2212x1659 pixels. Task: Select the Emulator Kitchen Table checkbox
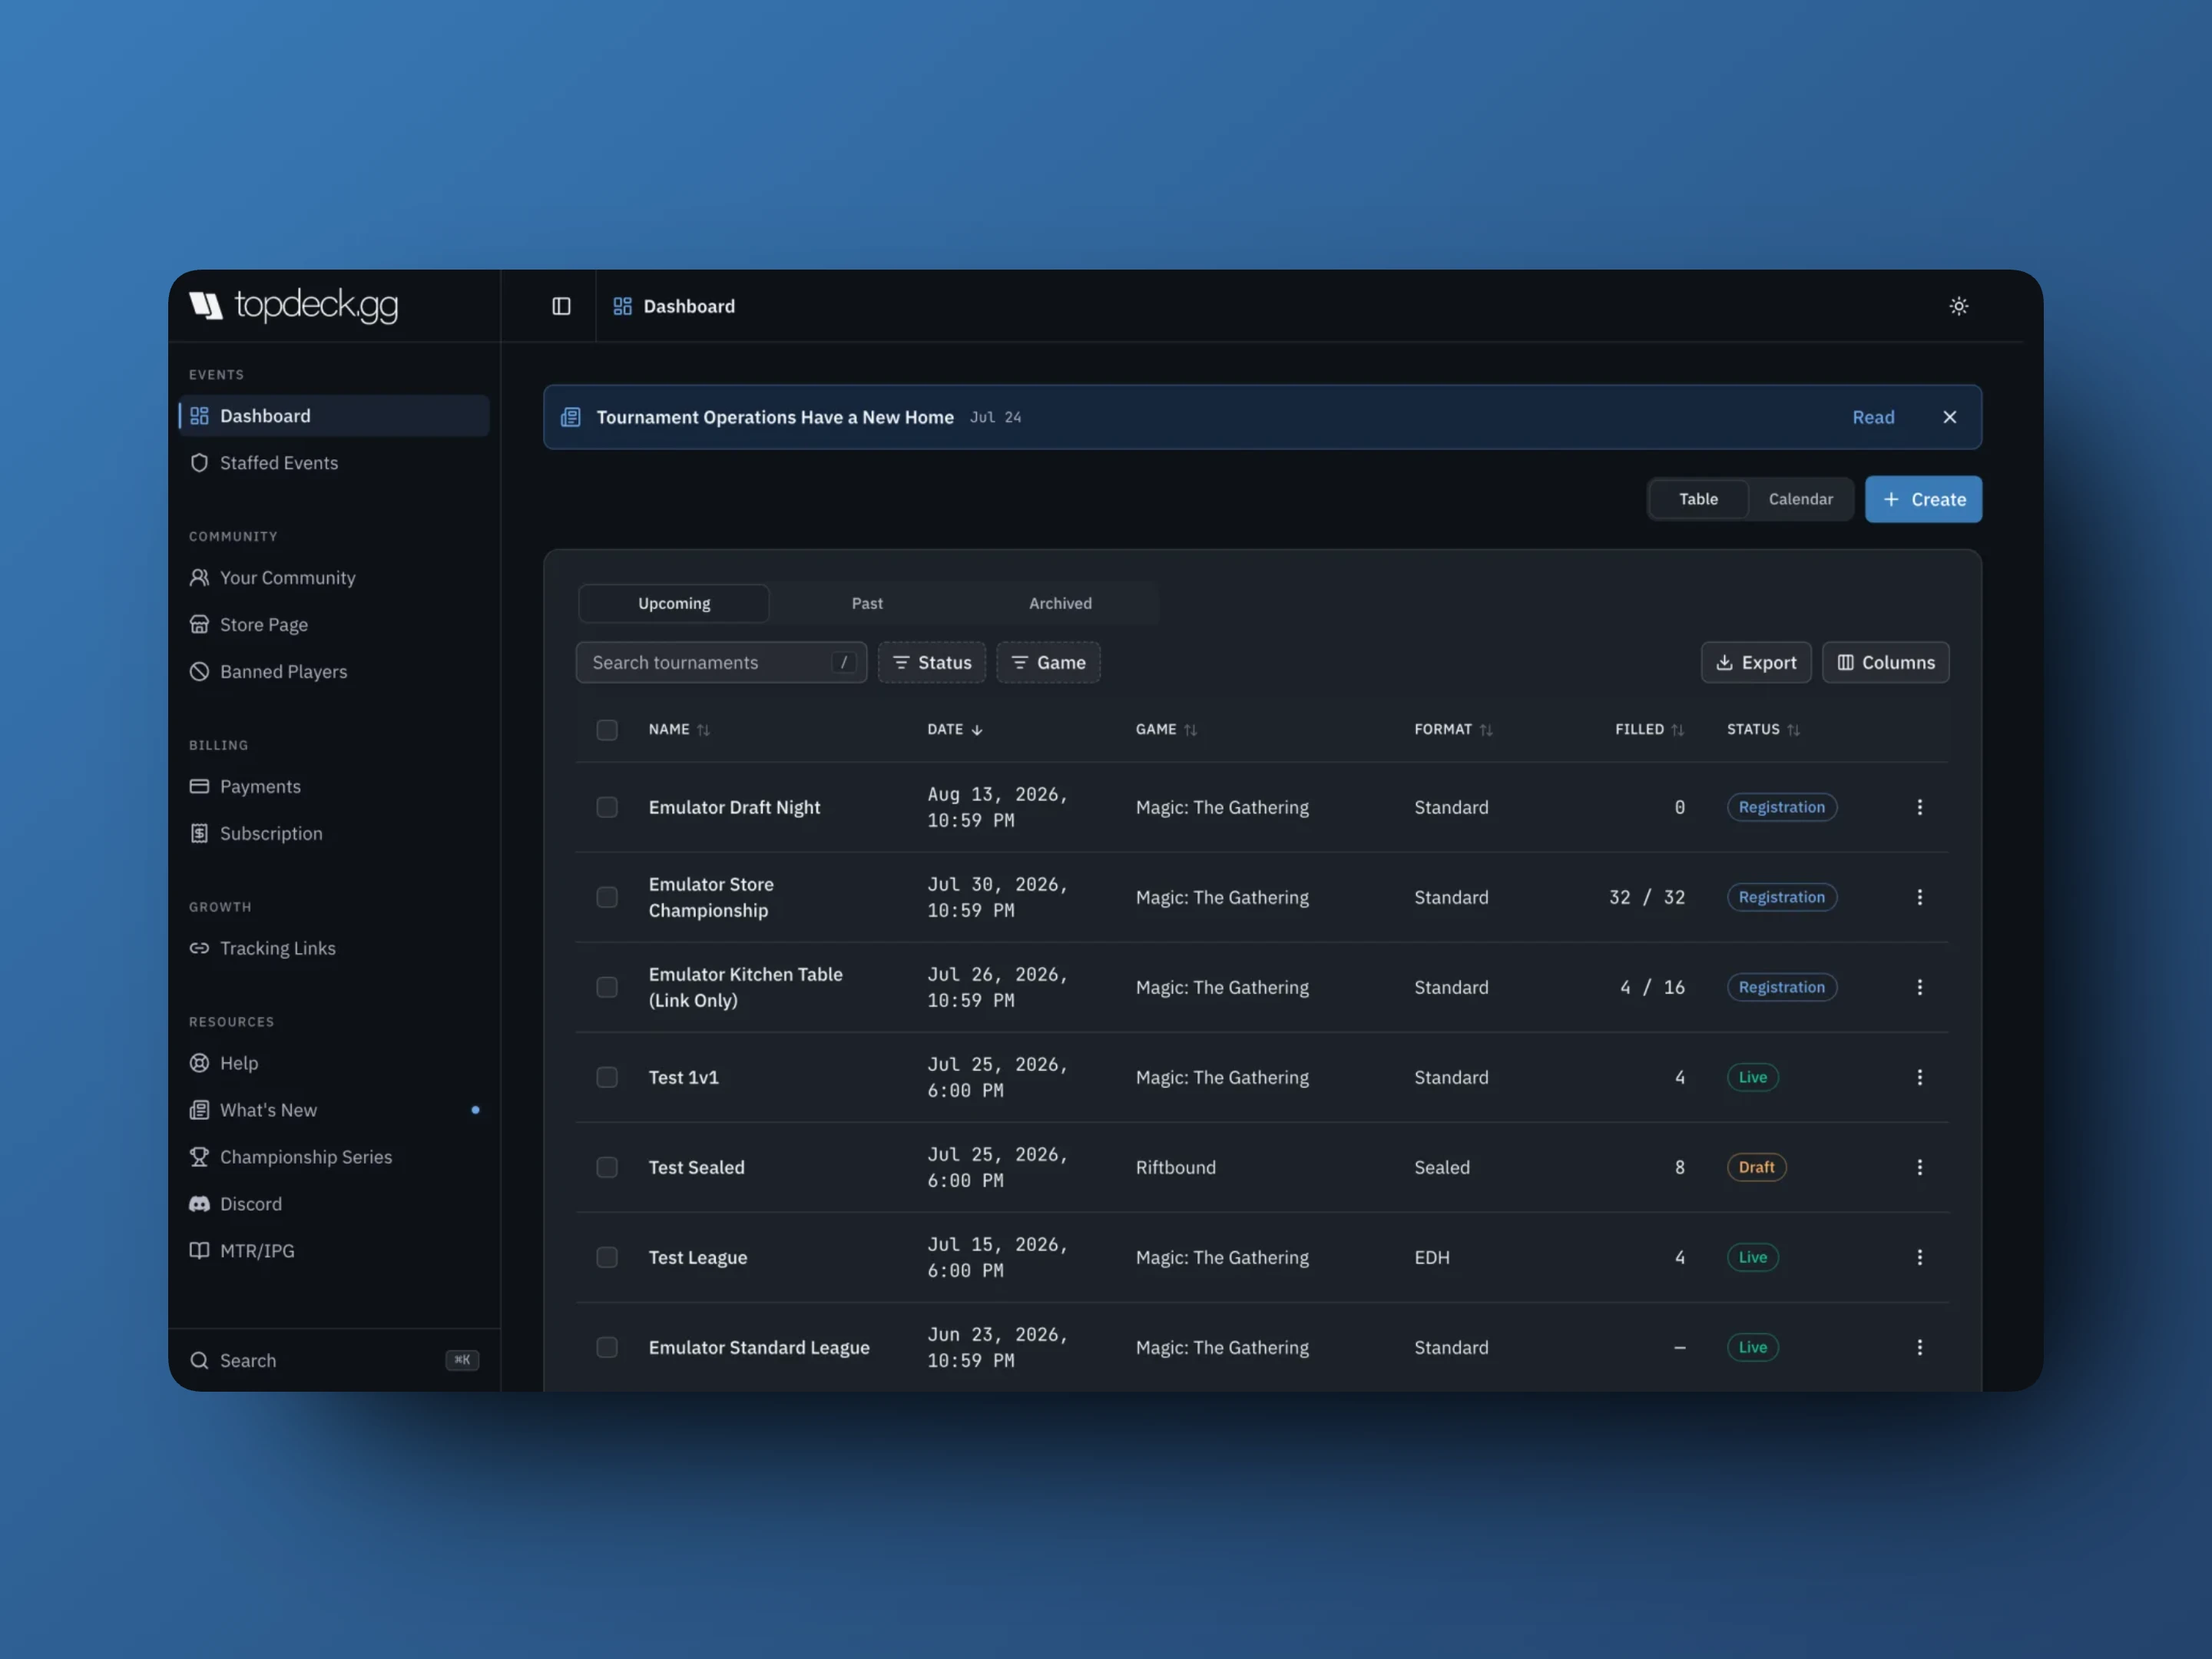tap(607, 987)
